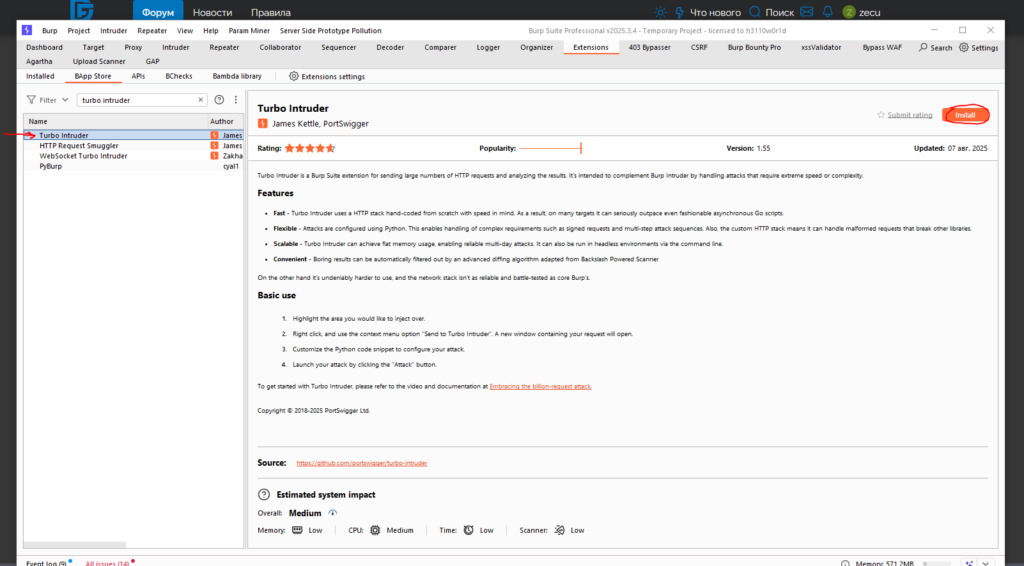Open the Server Side Prototype Pollution menu

click(330, 31)
